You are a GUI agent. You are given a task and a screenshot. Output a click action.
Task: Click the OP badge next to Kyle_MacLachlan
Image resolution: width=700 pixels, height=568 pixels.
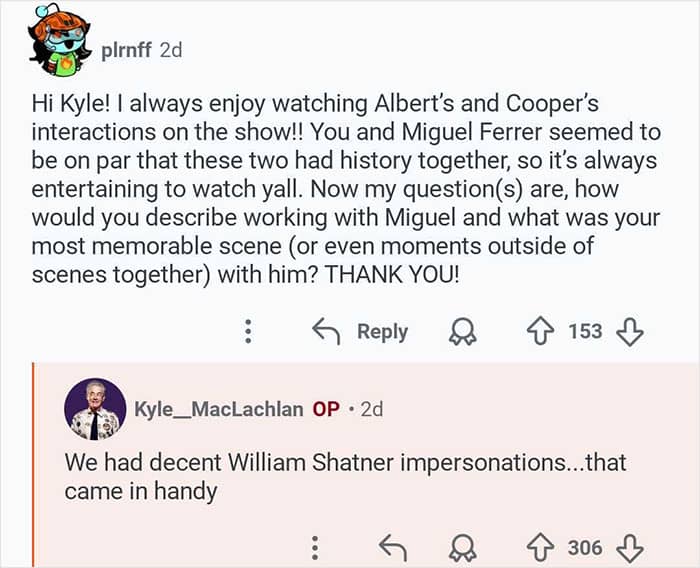point(326,410)
